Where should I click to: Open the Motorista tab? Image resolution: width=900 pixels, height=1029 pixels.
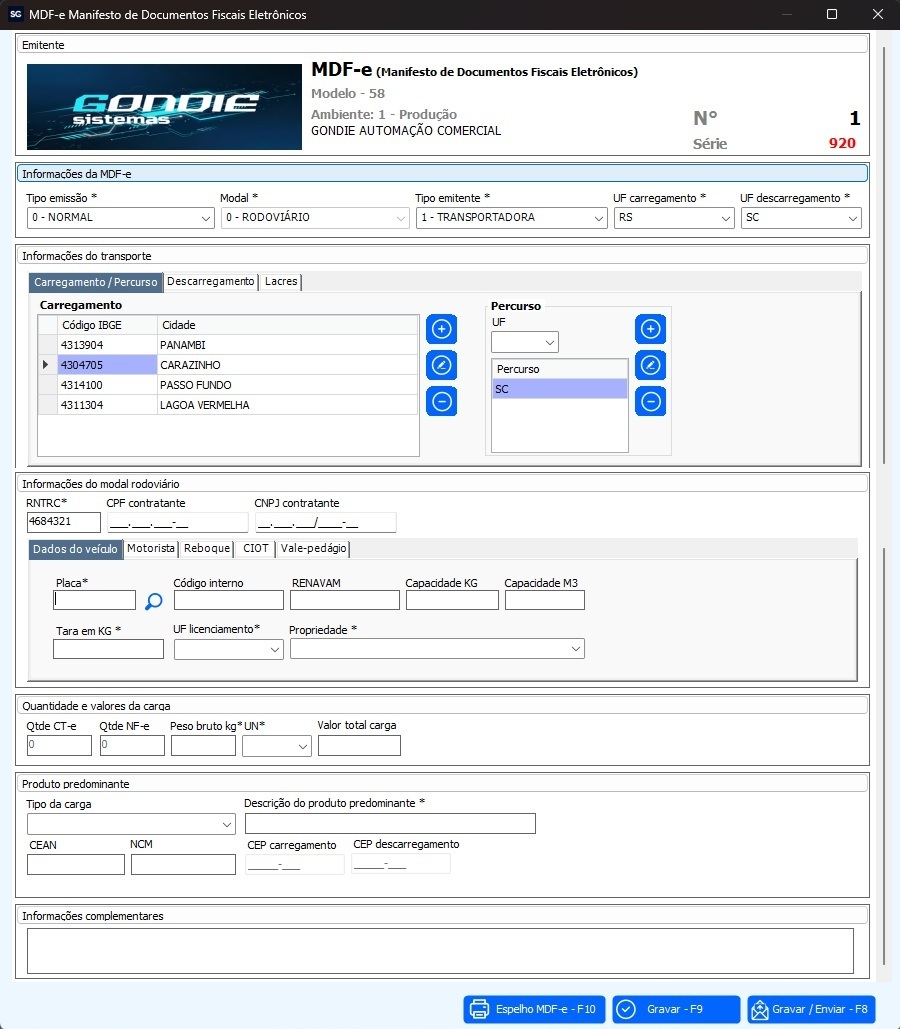click(151, 549)
